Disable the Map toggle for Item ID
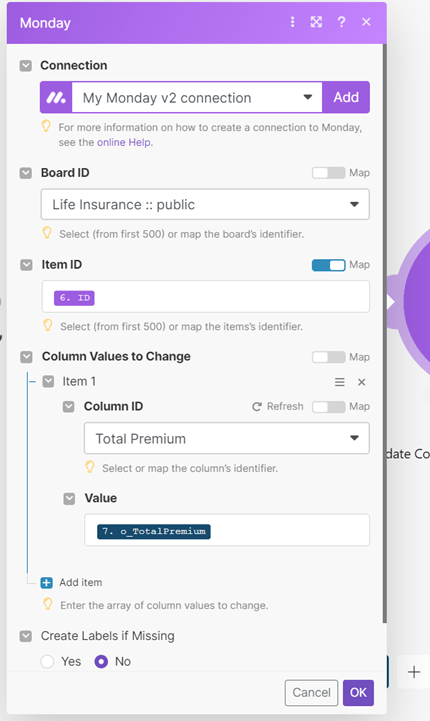Image resolution: width=430 pixels, height=721 pixels. coord(328,265)
